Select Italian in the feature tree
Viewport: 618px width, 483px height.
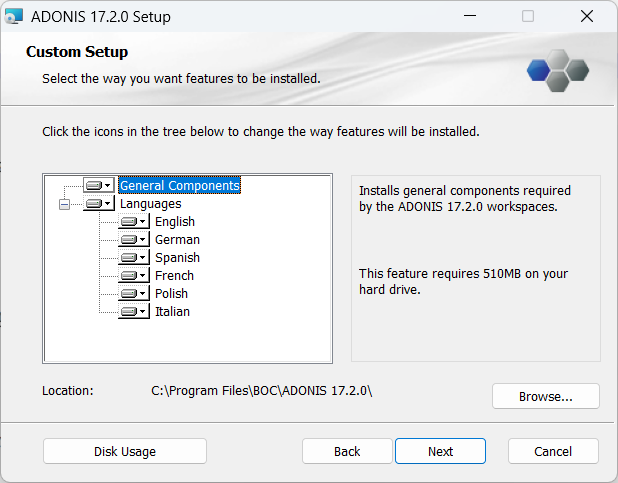tap(172, 311)
